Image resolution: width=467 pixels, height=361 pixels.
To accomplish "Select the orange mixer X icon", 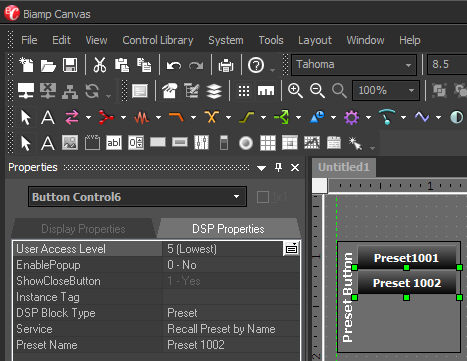I will [x=212, y=117].
